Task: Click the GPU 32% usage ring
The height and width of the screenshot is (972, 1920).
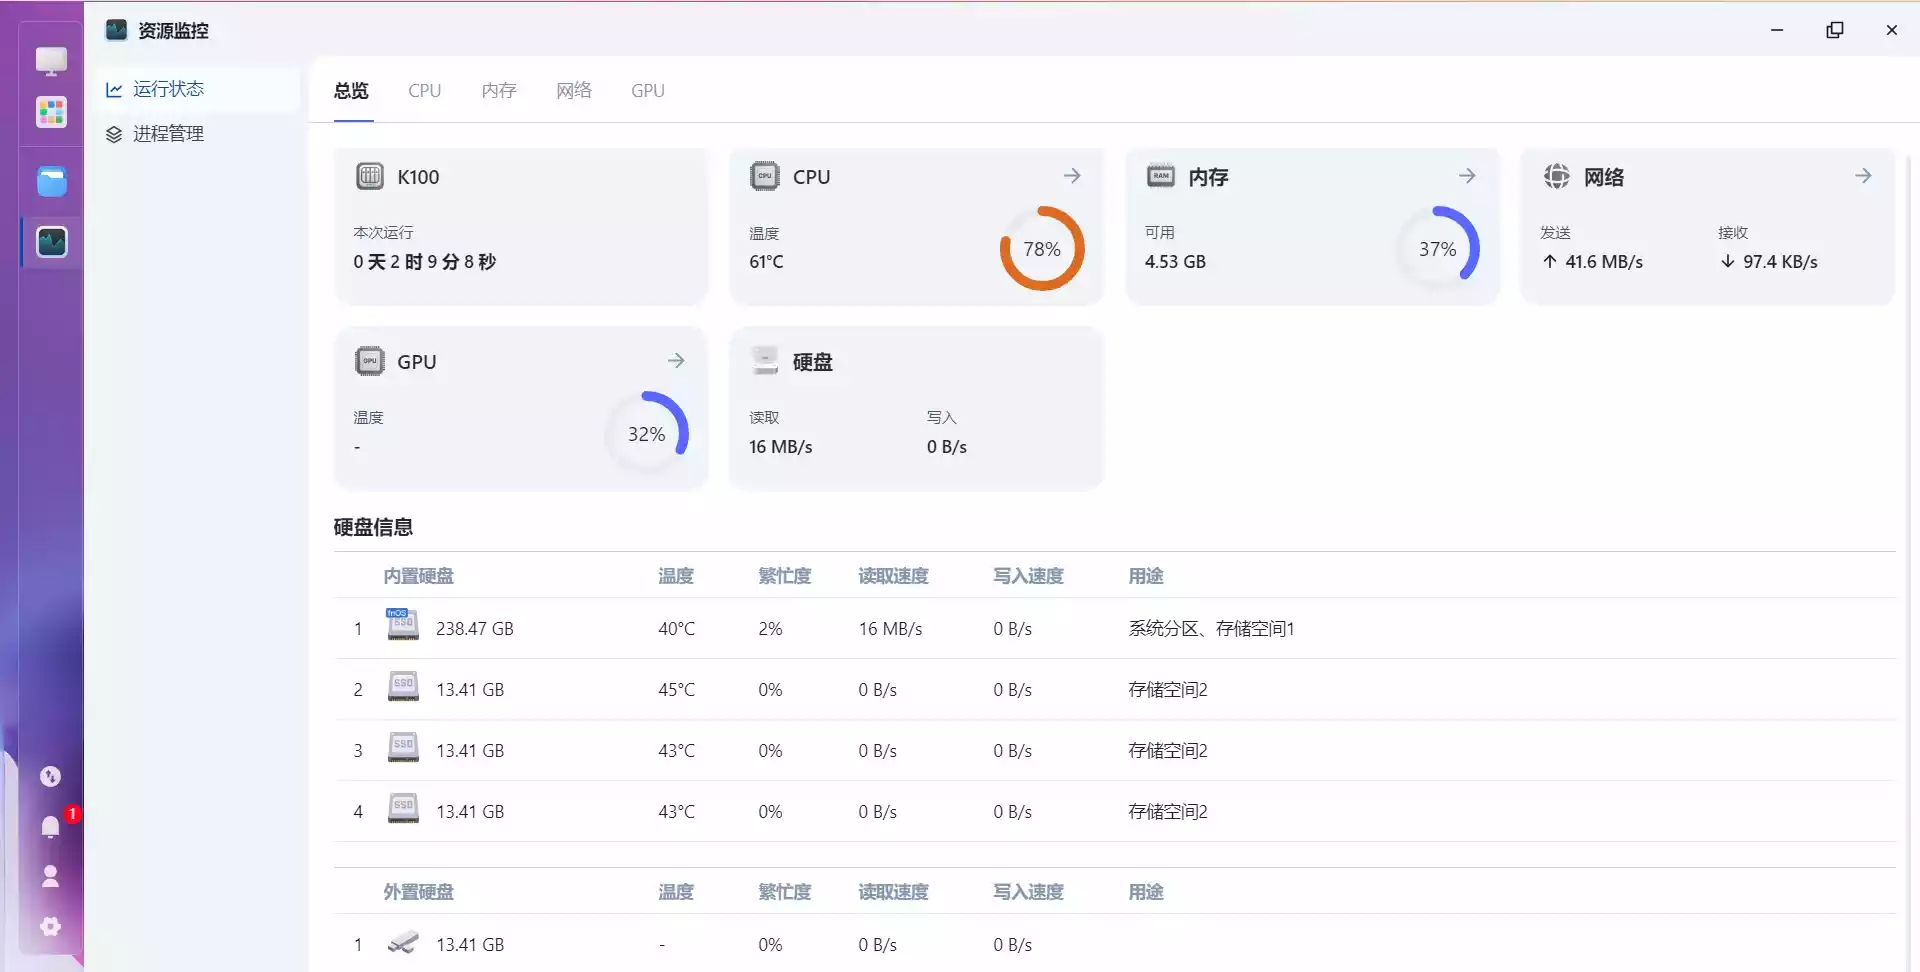Action: point(647,434)
